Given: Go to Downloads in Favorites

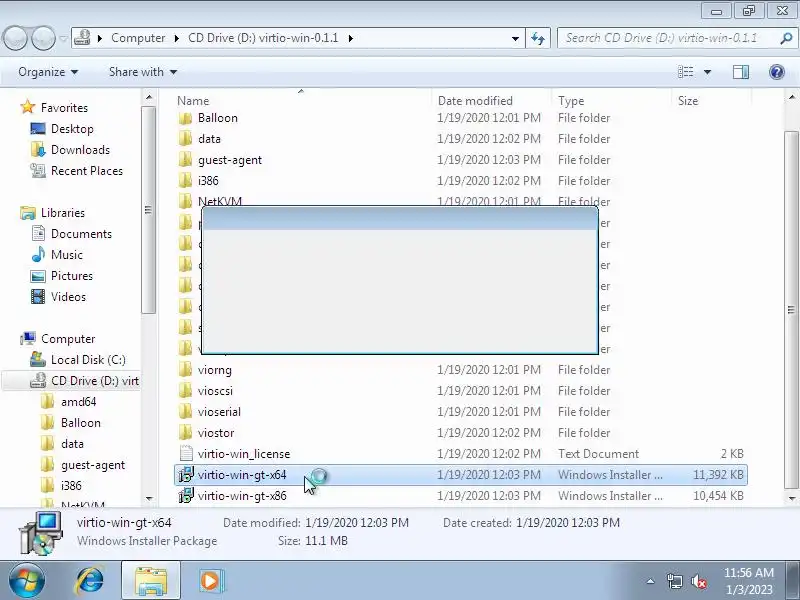Looking at the screenshot, I should click(x=80, y=149).
